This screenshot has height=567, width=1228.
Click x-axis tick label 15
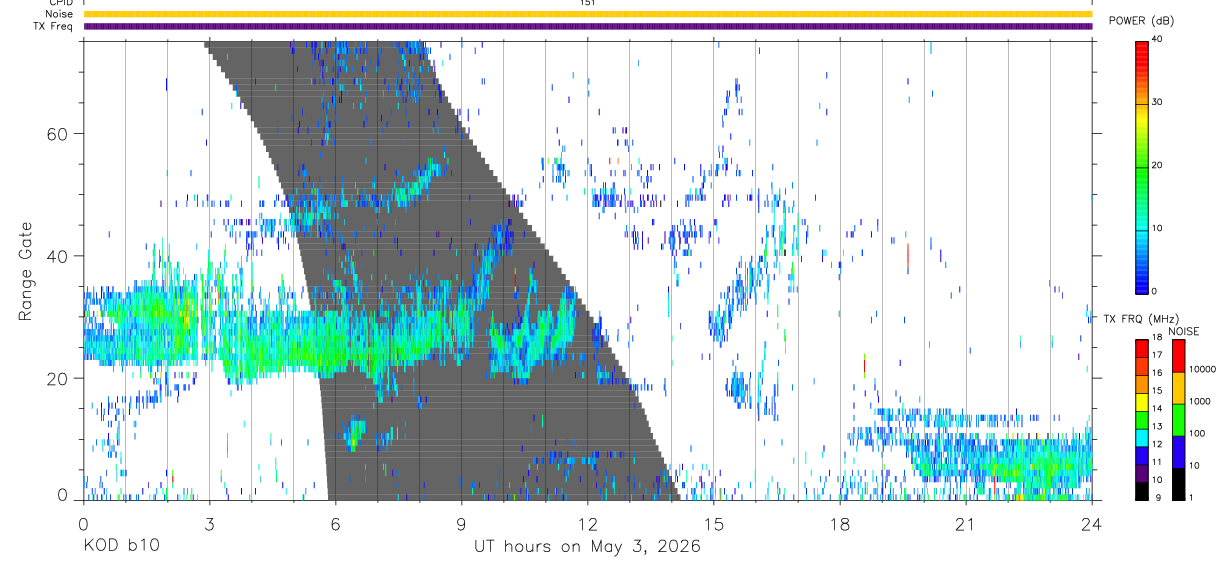[713, 523]
